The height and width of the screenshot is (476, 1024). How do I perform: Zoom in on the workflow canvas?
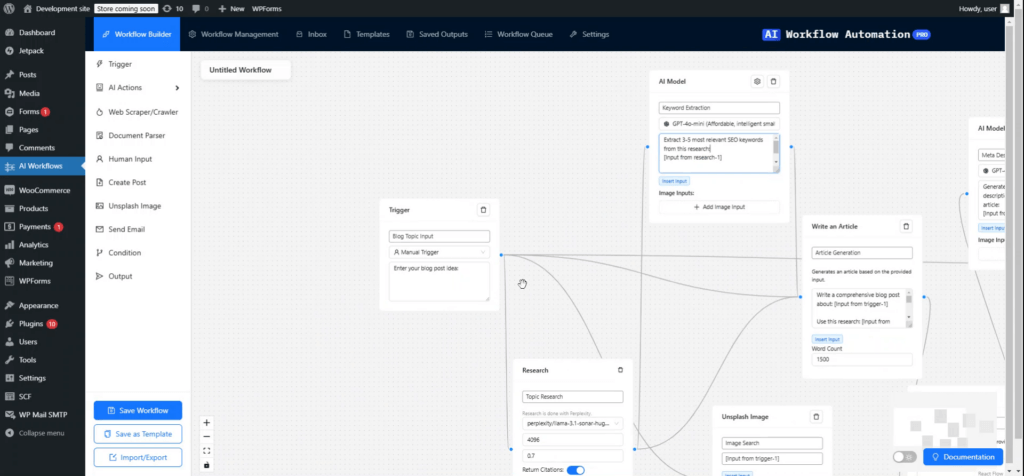pyautogui.click(x=206, y=423)
